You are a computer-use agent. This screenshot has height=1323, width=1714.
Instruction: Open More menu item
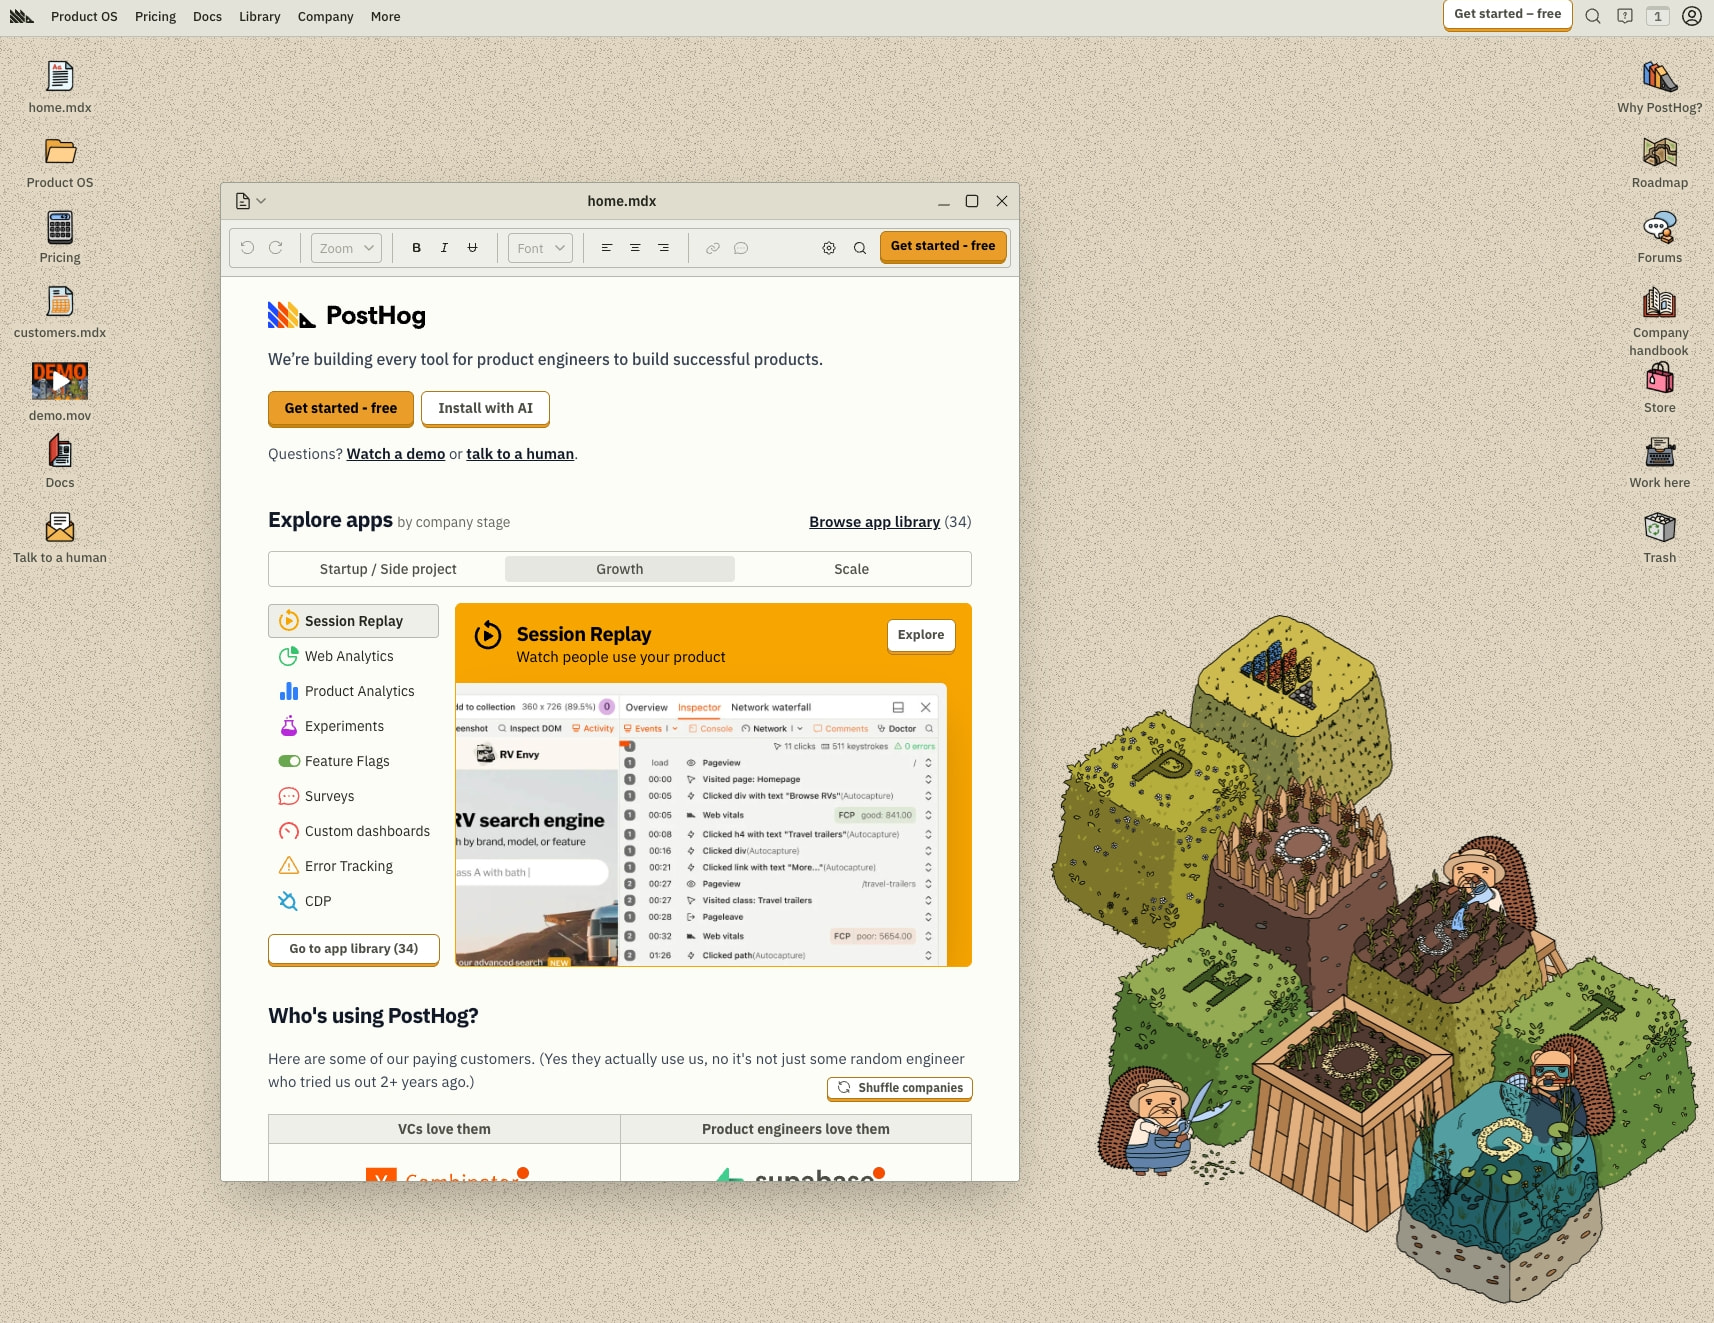pyautogui.click(x=385, y=16)
